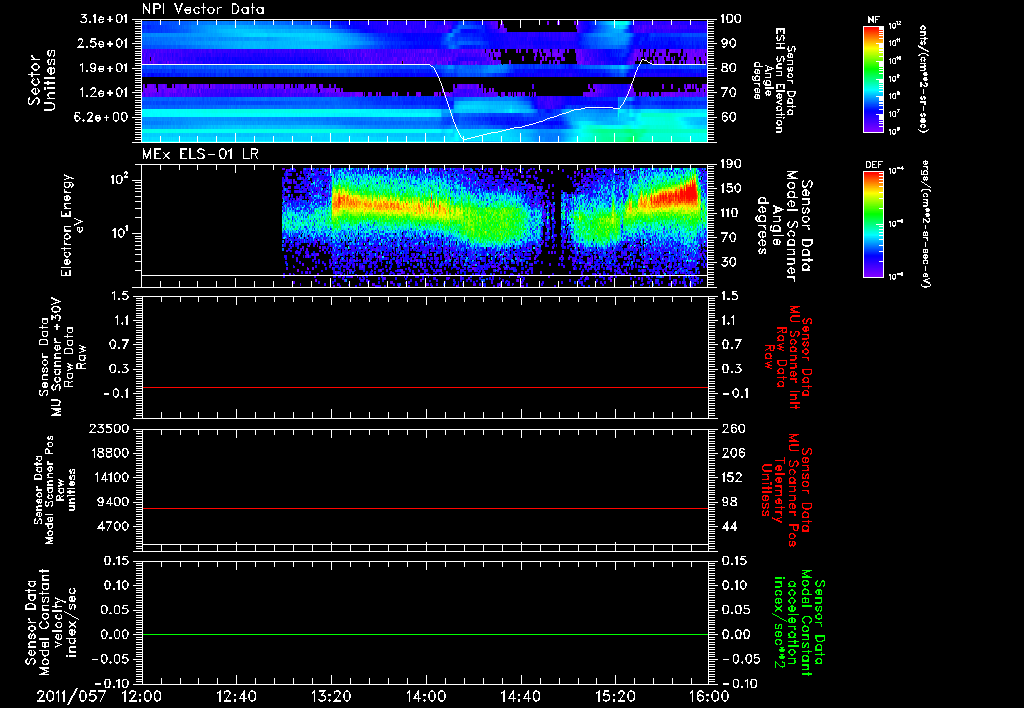This screenshot has height=708, width=1024.
Task: Click the "12:40" time tick label
Action: pyautogui.click(x=236, y=696)
